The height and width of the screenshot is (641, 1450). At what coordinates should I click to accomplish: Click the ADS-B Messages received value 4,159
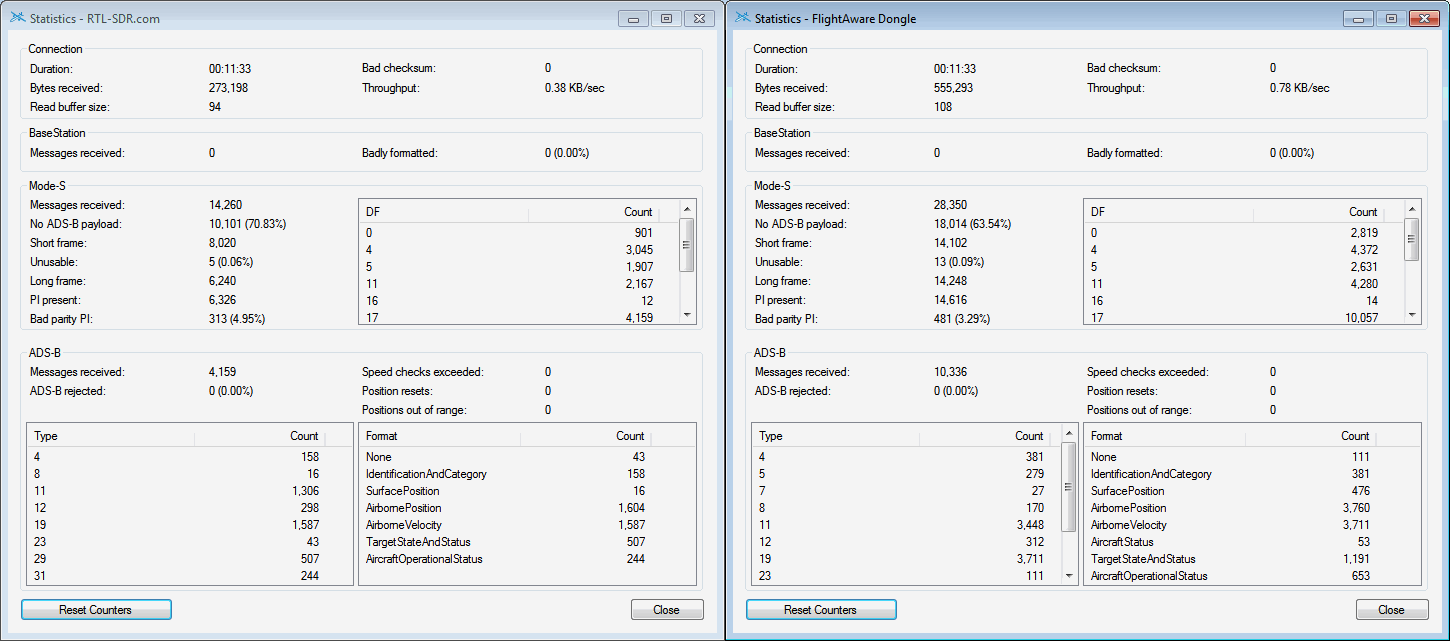click(222, 372)
